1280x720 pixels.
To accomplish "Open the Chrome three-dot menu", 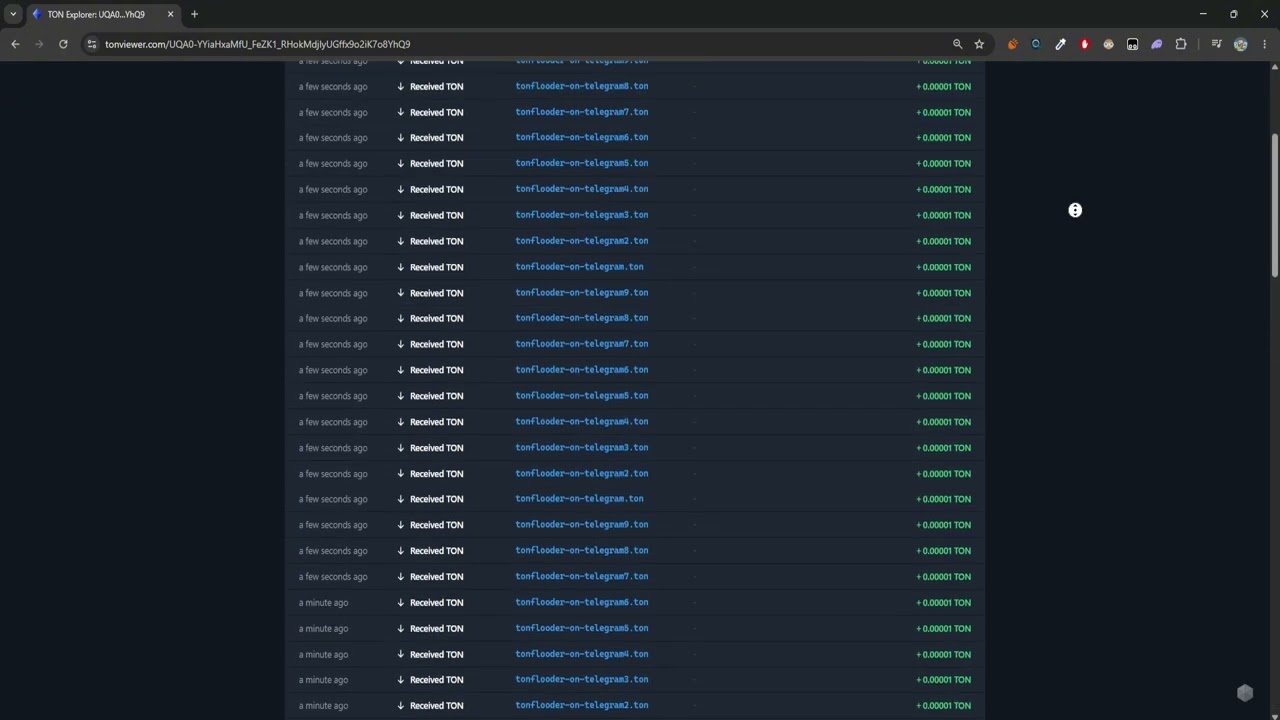I will tap(1265, 44).
